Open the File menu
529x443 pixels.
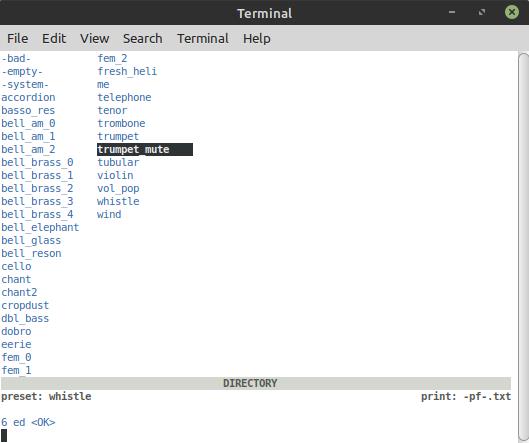[x=18, y=38]
